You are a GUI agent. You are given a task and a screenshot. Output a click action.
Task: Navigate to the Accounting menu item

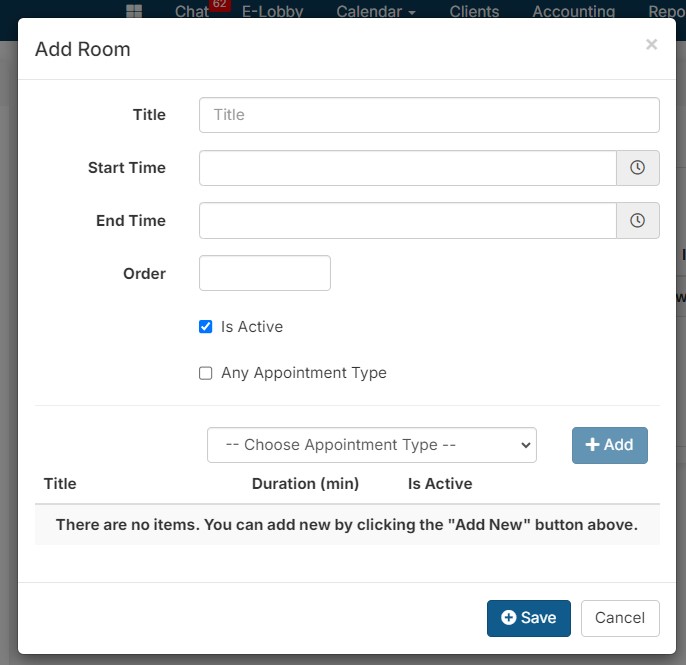point(573,12)
